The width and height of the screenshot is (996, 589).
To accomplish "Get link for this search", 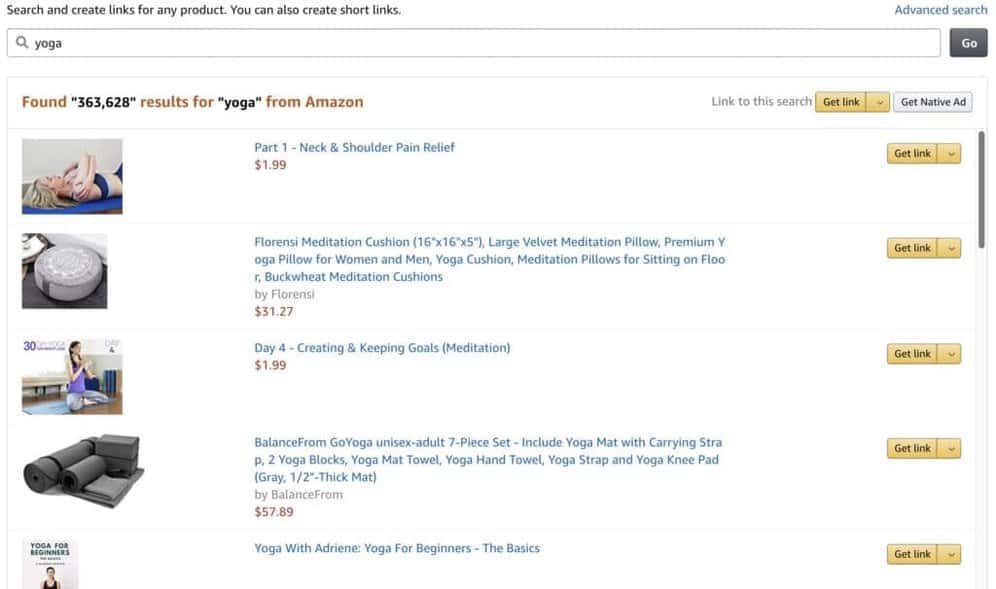I will (x=840, y=102).
